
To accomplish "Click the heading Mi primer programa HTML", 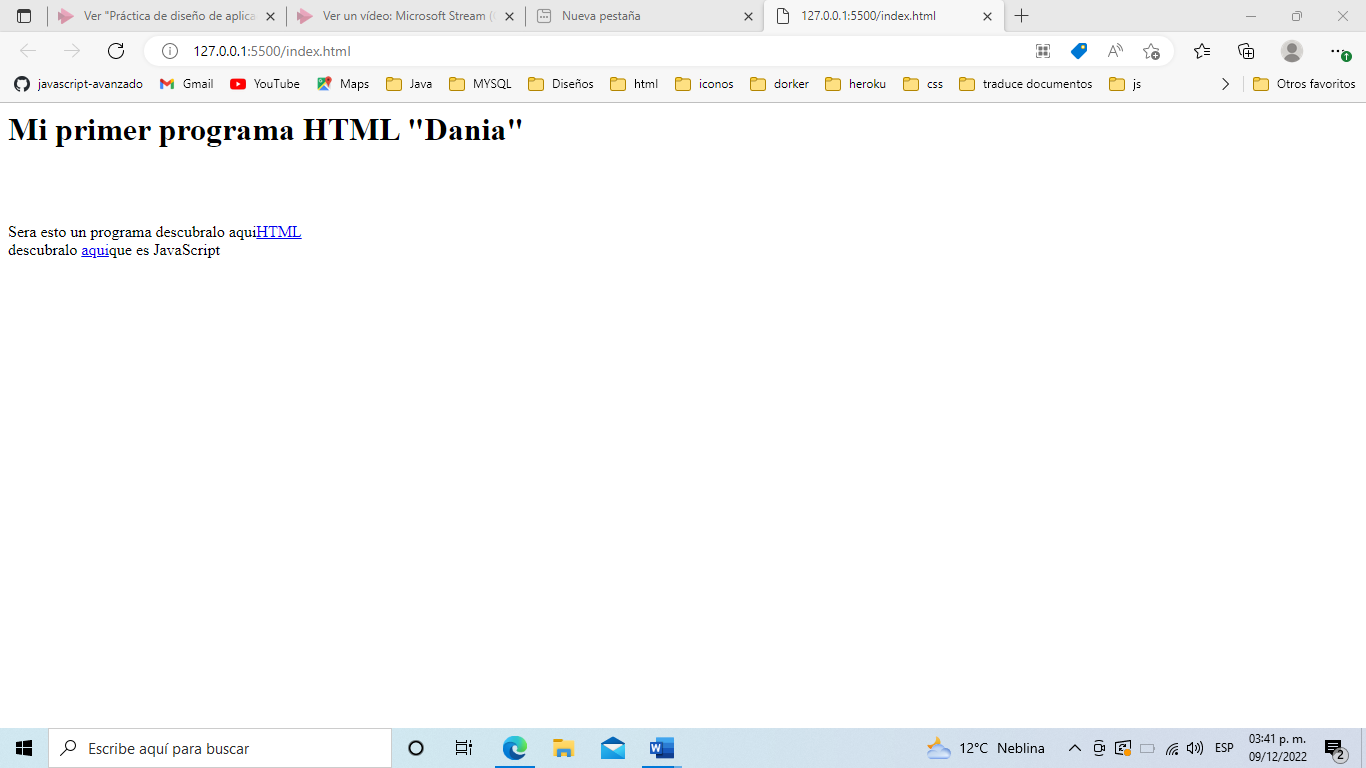I will point(266,129).
